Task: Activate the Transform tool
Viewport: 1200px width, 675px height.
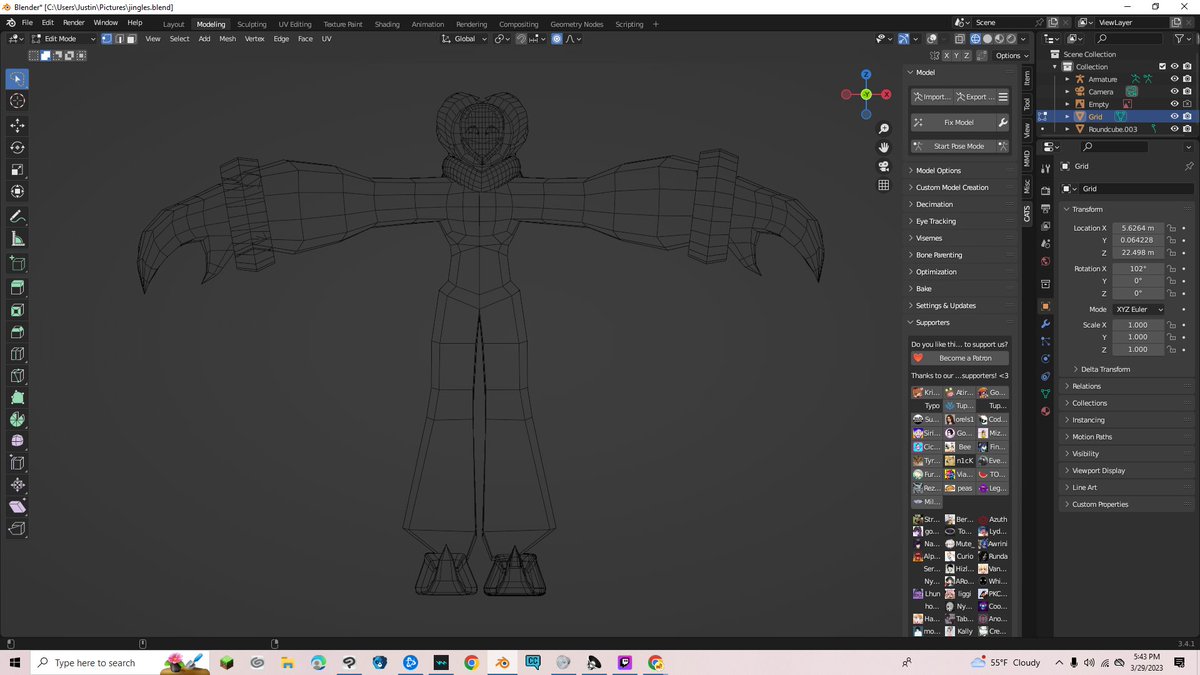Action: (17, 192)
